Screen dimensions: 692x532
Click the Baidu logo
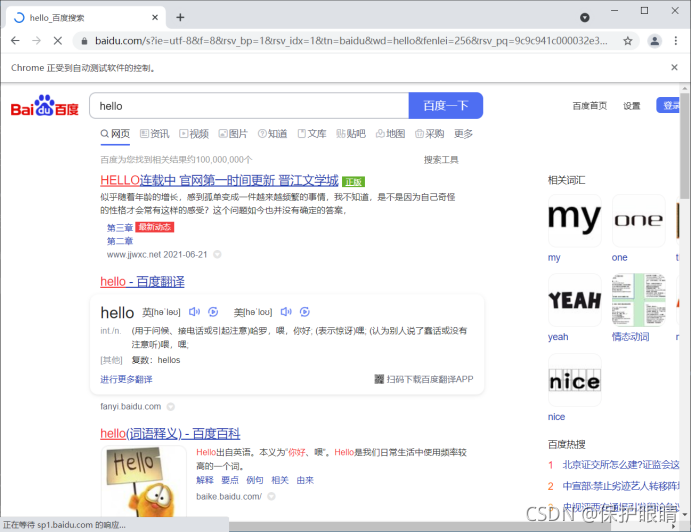[x=45, y=106]
